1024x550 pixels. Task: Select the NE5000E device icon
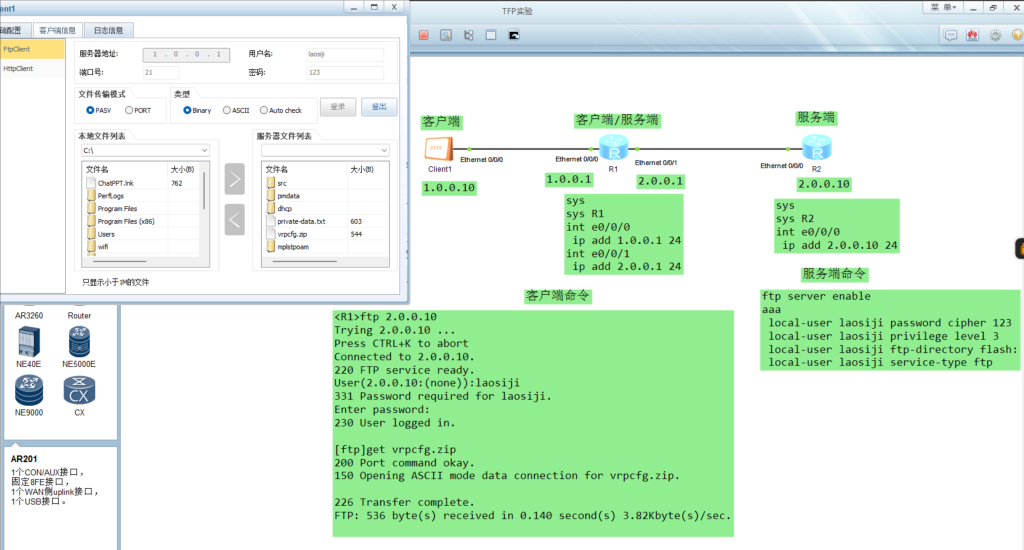(79, 343)
